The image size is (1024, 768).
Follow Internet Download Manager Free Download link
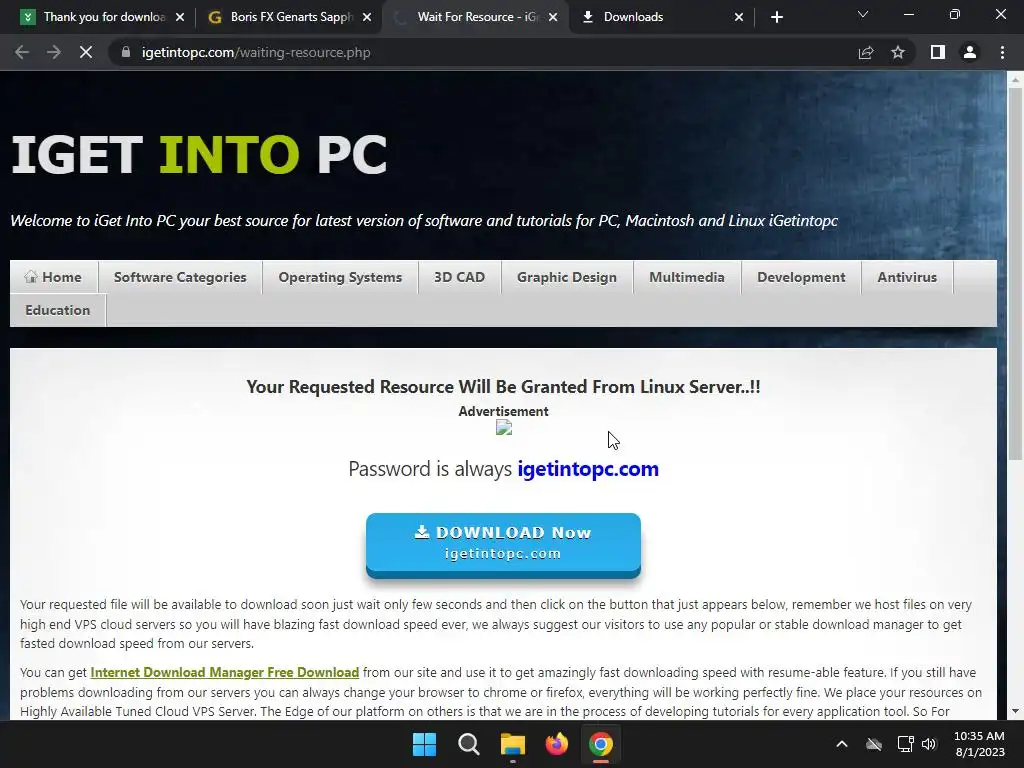click(225, 672)
